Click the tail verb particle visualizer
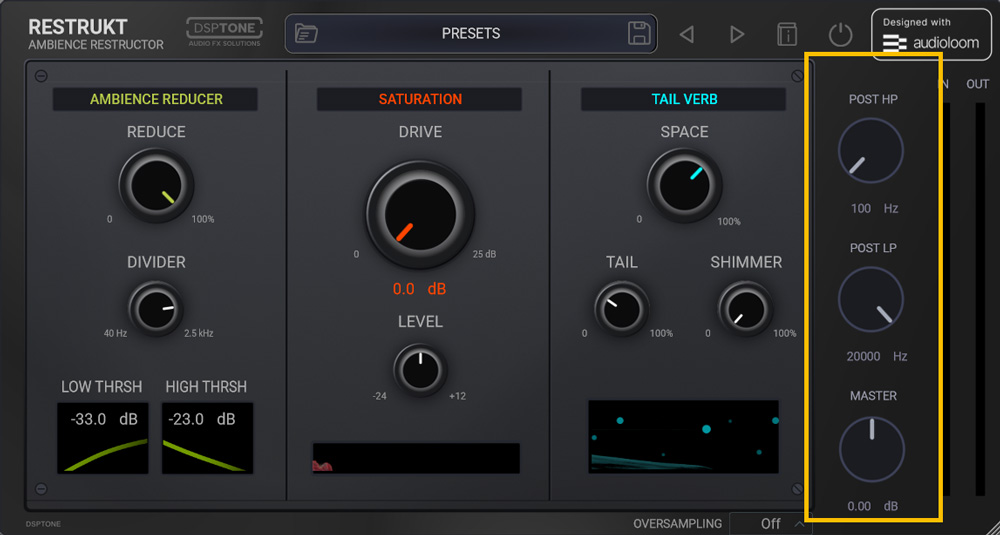The image size is (1000, 535). (x=683, y=437)
